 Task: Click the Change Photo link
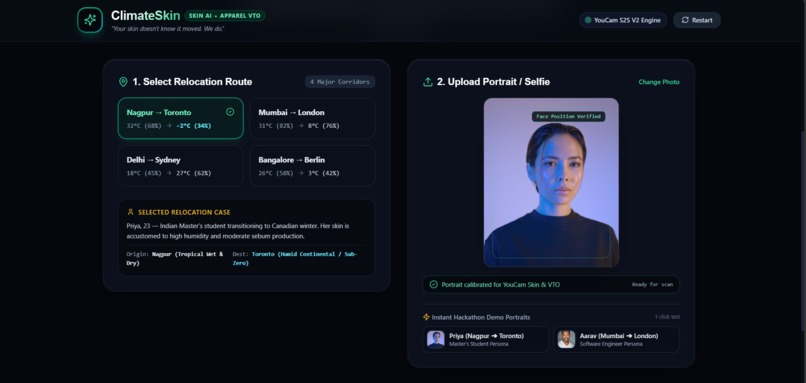click(x=659, y=82)
